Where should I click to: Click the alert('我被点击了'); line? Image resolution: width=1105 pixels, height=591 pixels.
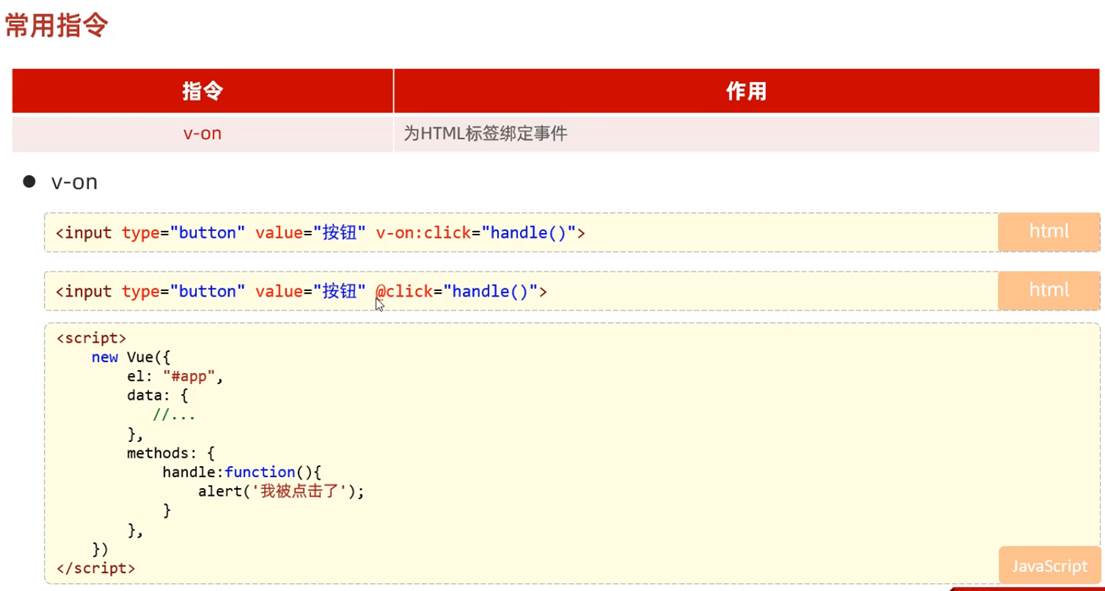[x=282, y=492]
